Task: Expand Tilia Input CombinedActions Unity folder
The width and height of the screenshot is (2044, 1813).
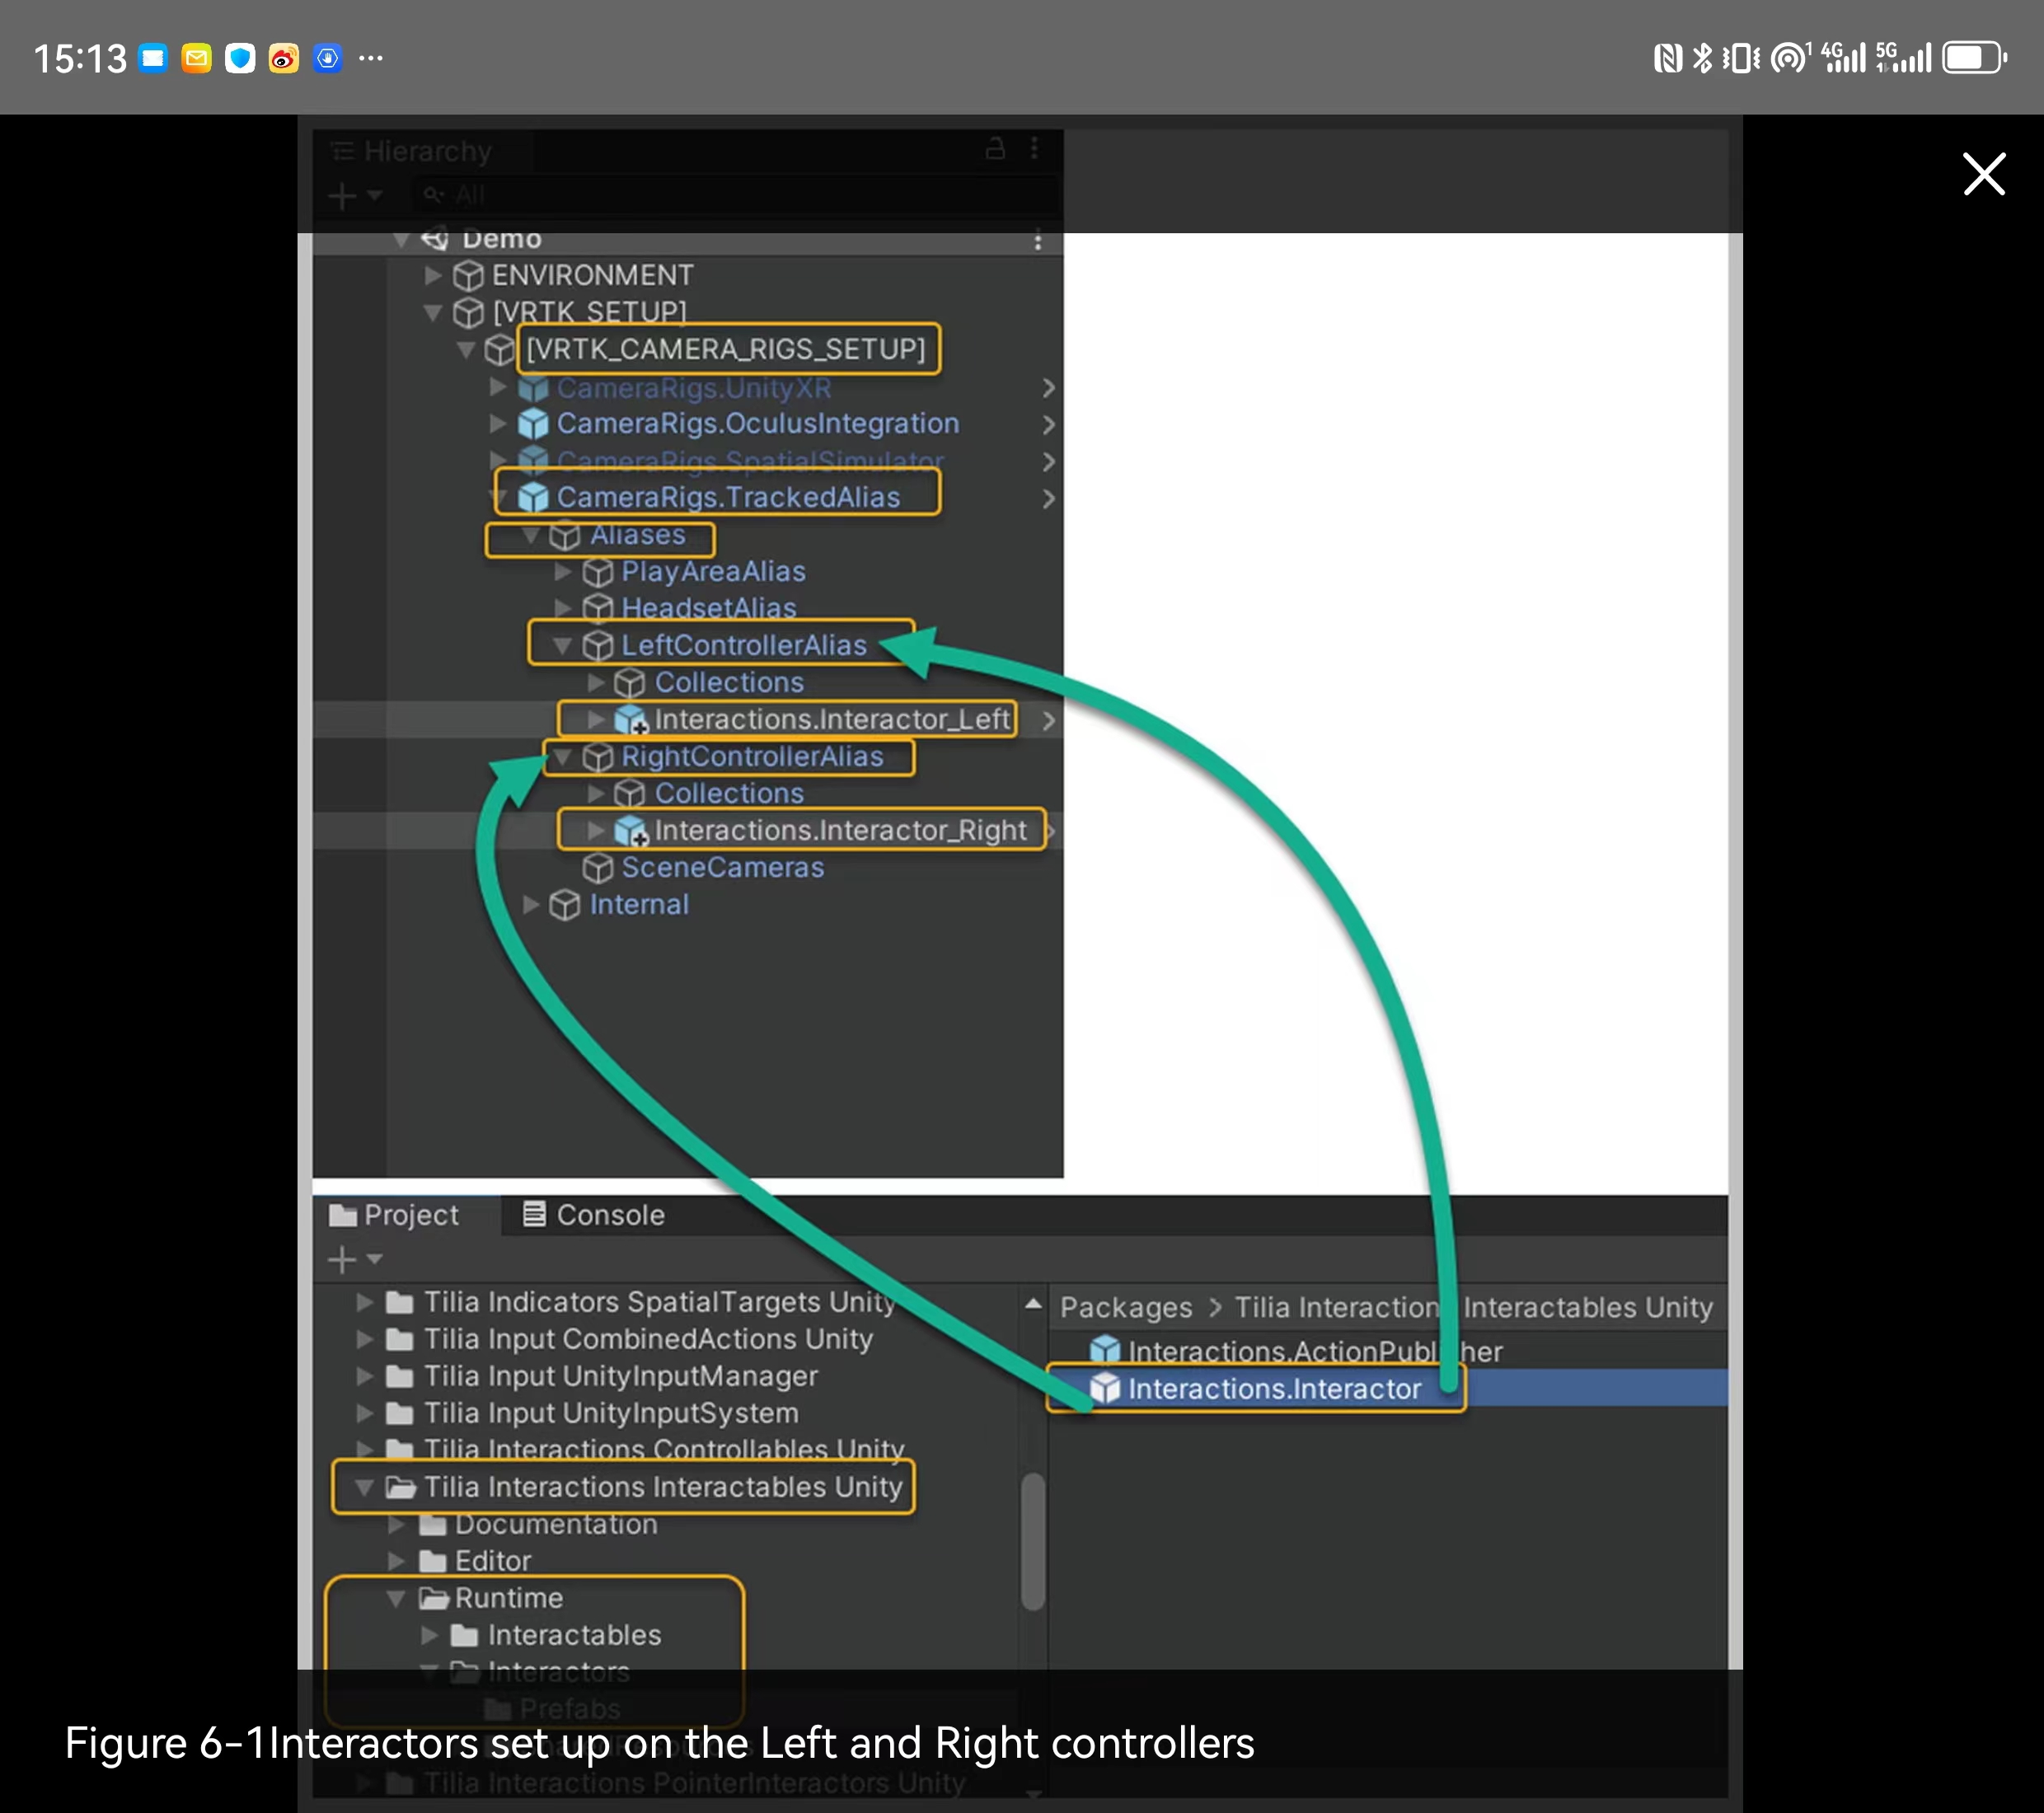Action: click(365, 1339)
